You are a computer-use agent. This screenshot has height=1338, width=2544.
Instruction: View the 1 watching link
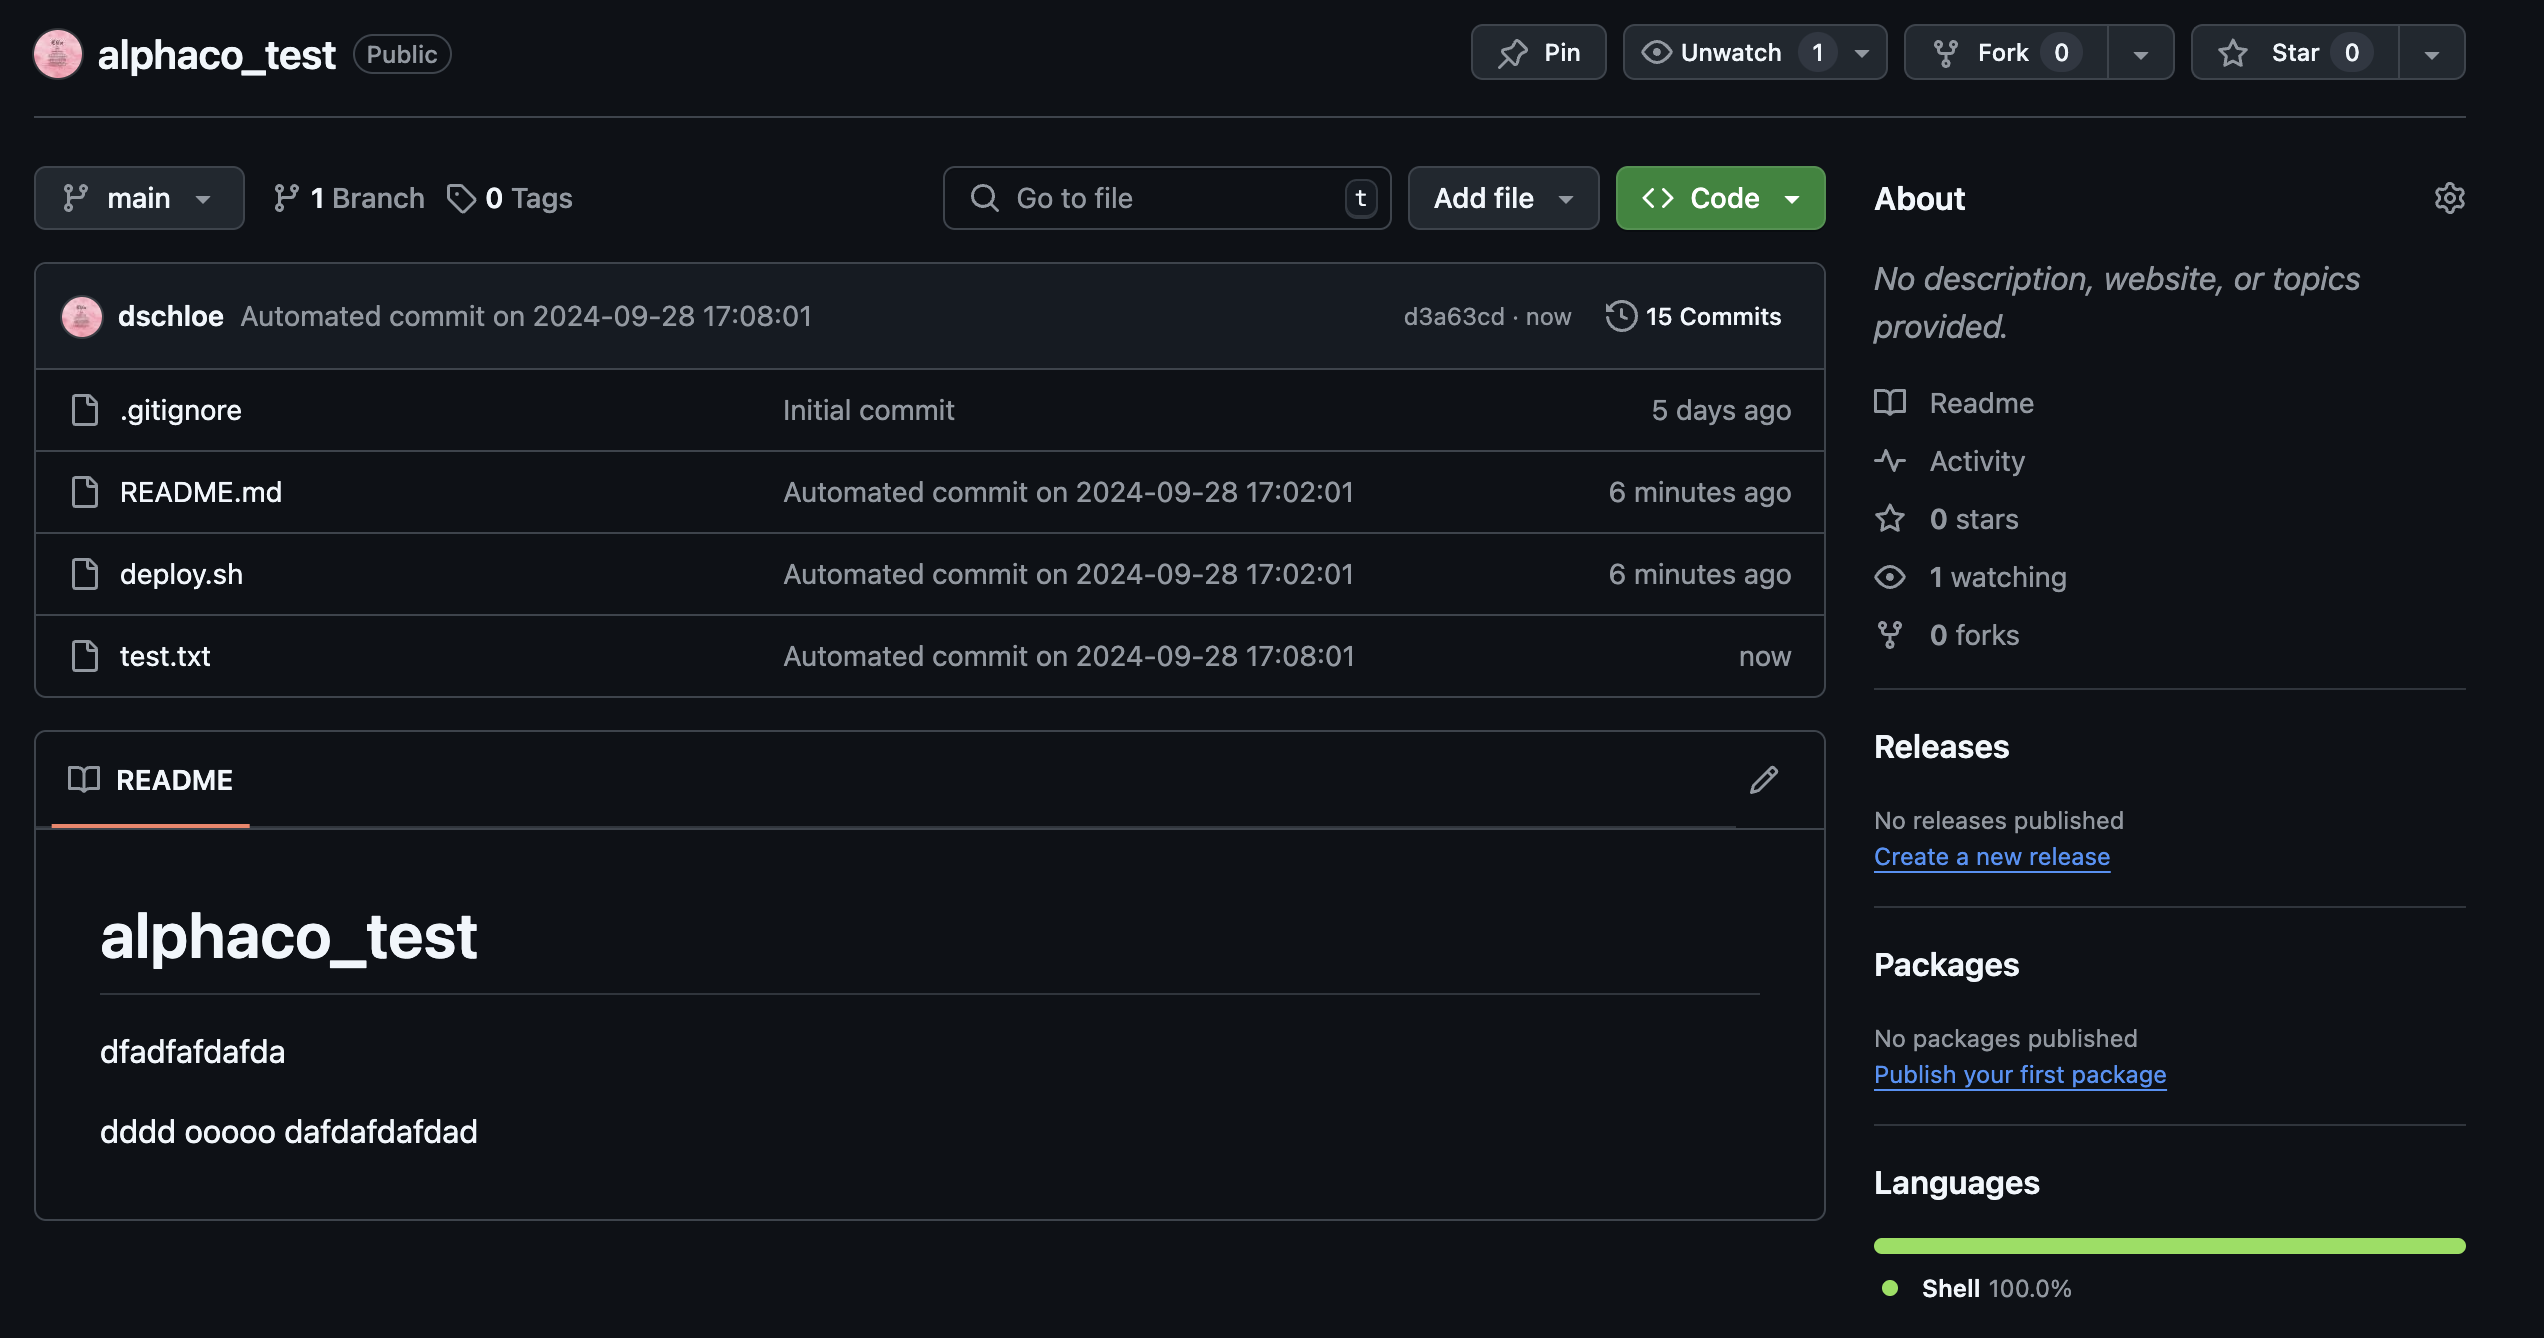click(x=1970, y=577)
